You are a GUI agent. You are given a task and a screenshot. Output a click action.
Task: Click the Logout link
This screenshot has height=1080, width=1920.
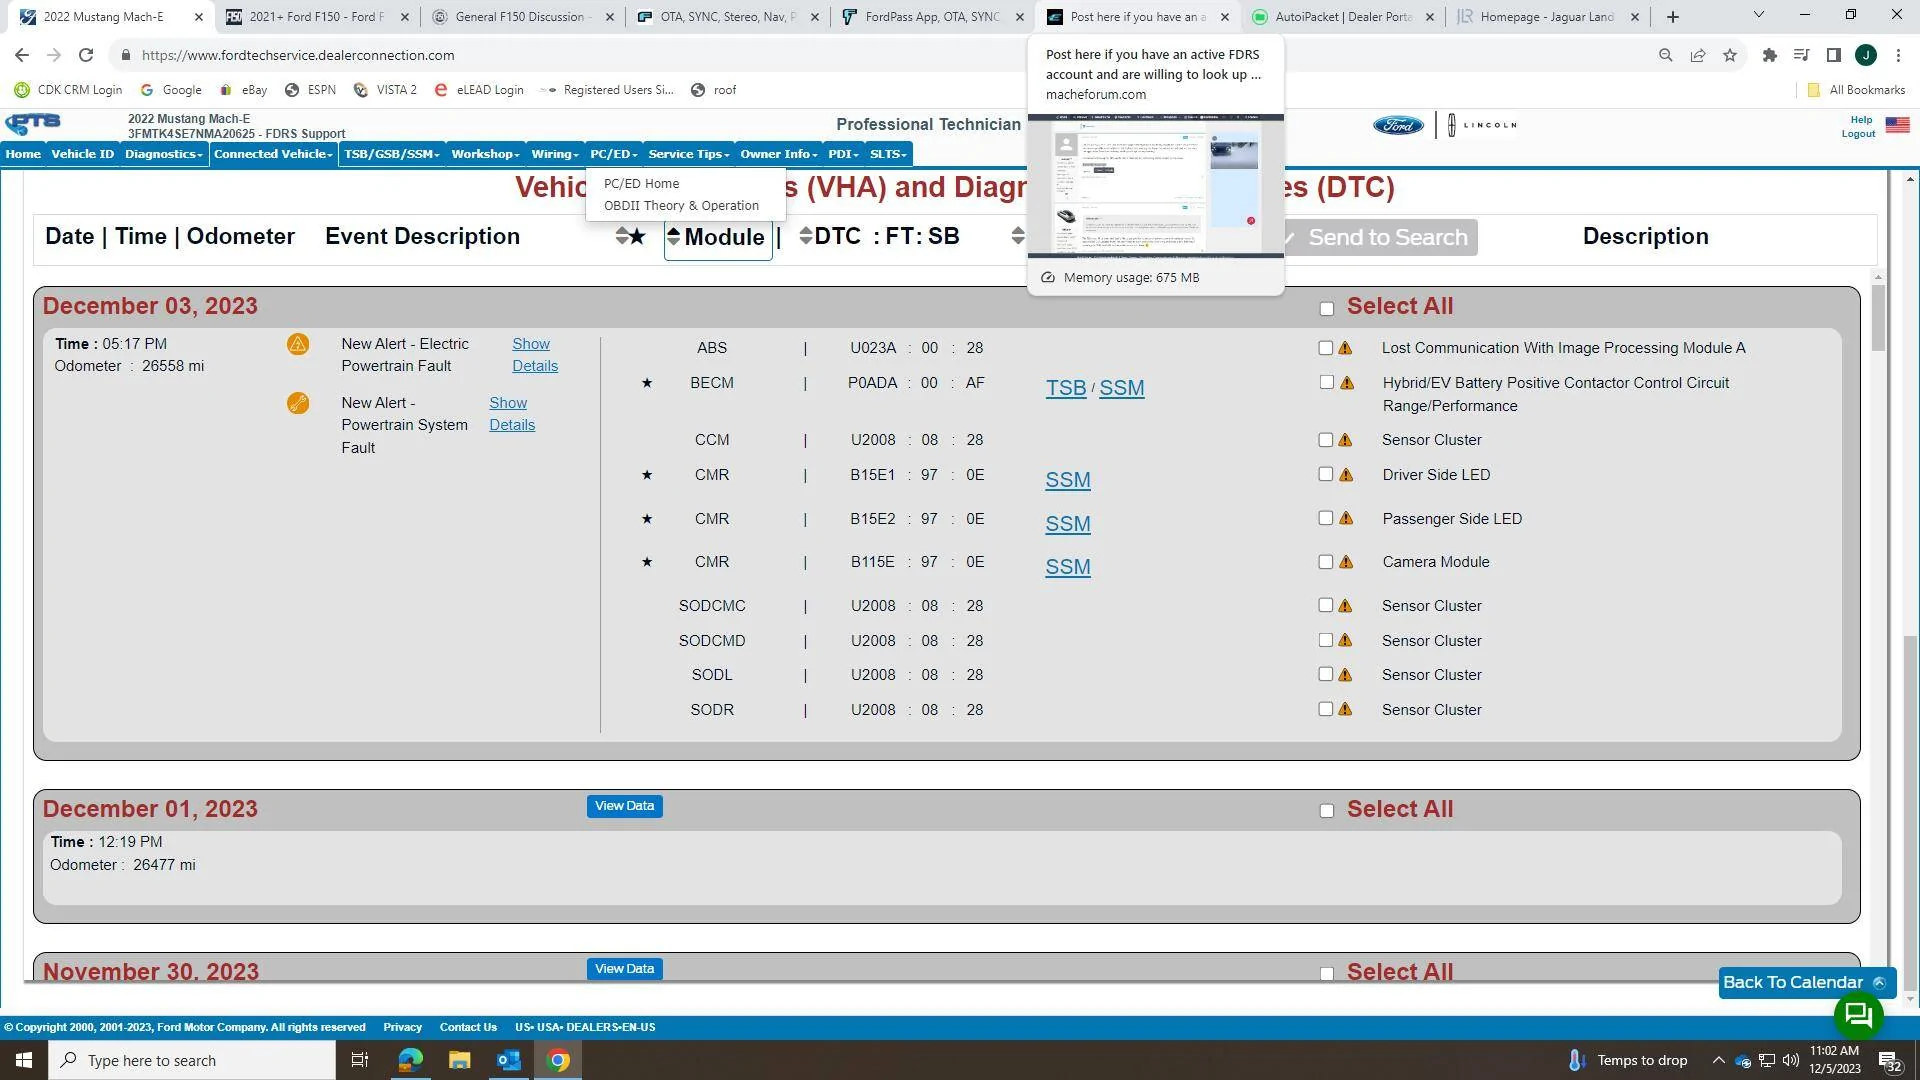pos(1858,134)
